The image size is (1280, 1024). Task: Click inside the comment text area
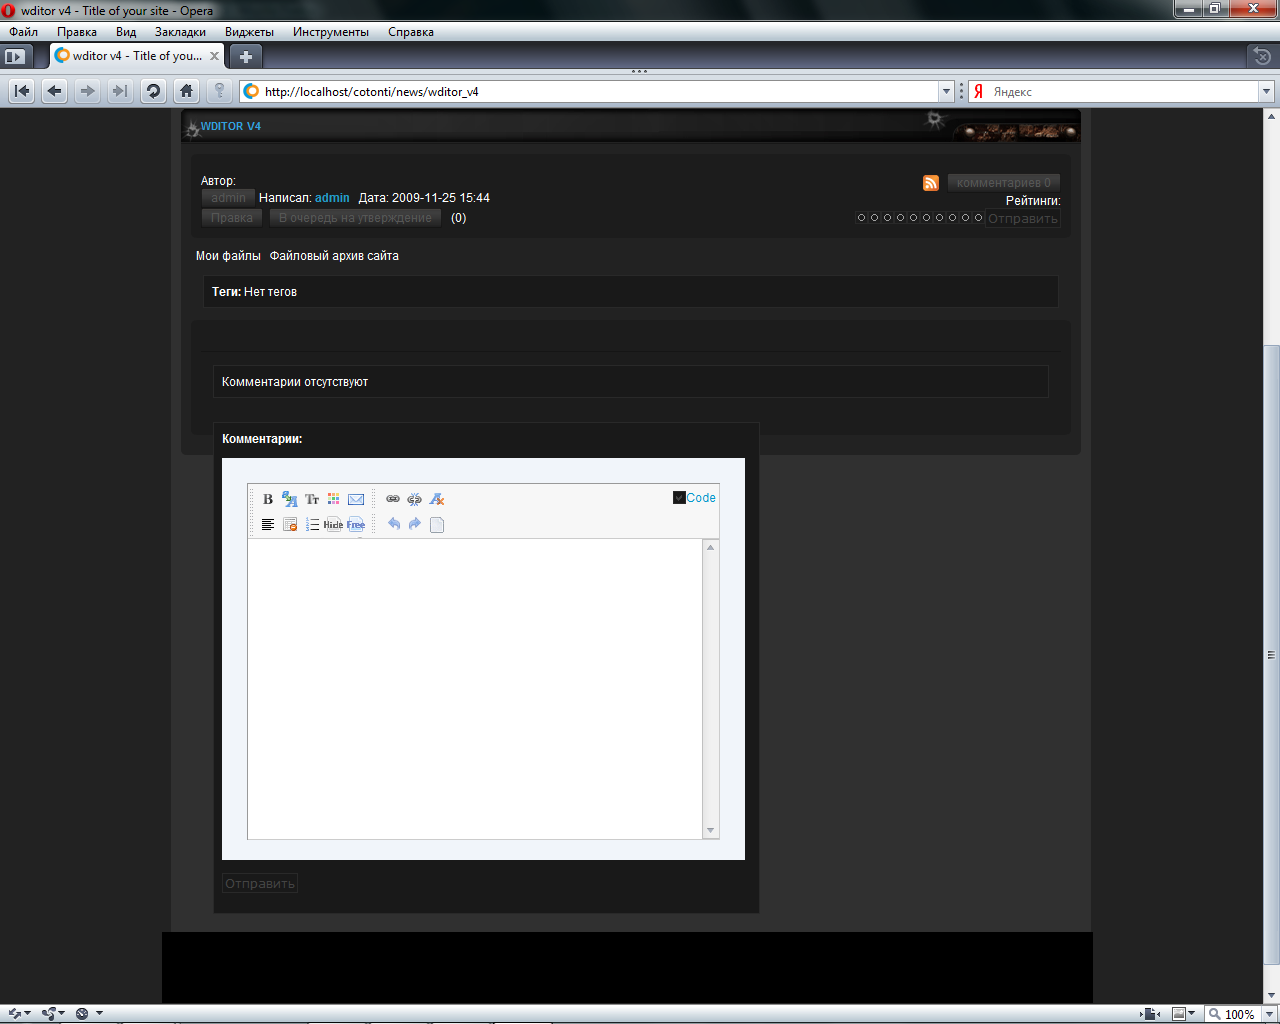coord(475,688)
